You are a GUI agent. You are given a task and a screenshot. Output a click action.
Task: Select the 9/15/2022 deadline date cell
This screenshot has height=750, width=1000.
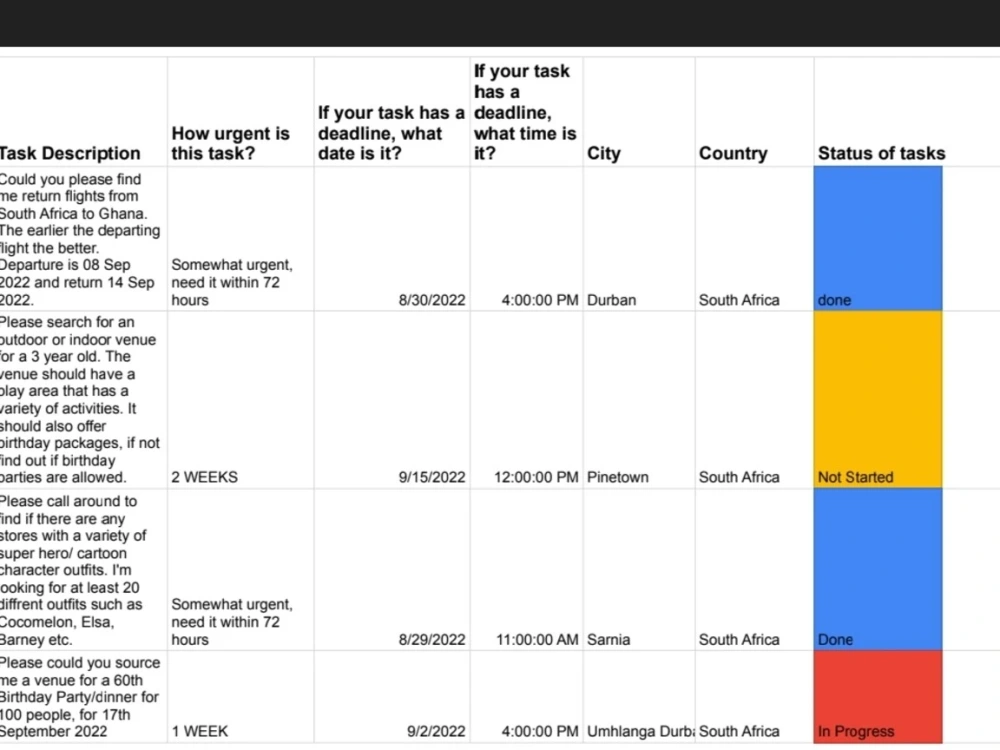tap(392, 400)
